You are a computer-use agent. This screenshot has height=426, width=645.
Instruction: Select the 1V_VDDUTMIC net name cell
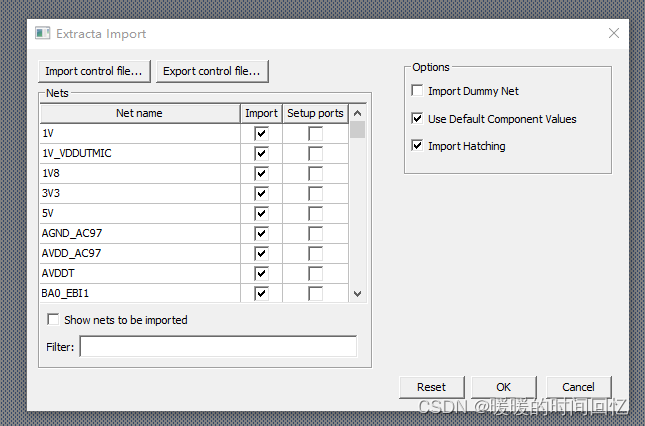[x=140, y=154]
